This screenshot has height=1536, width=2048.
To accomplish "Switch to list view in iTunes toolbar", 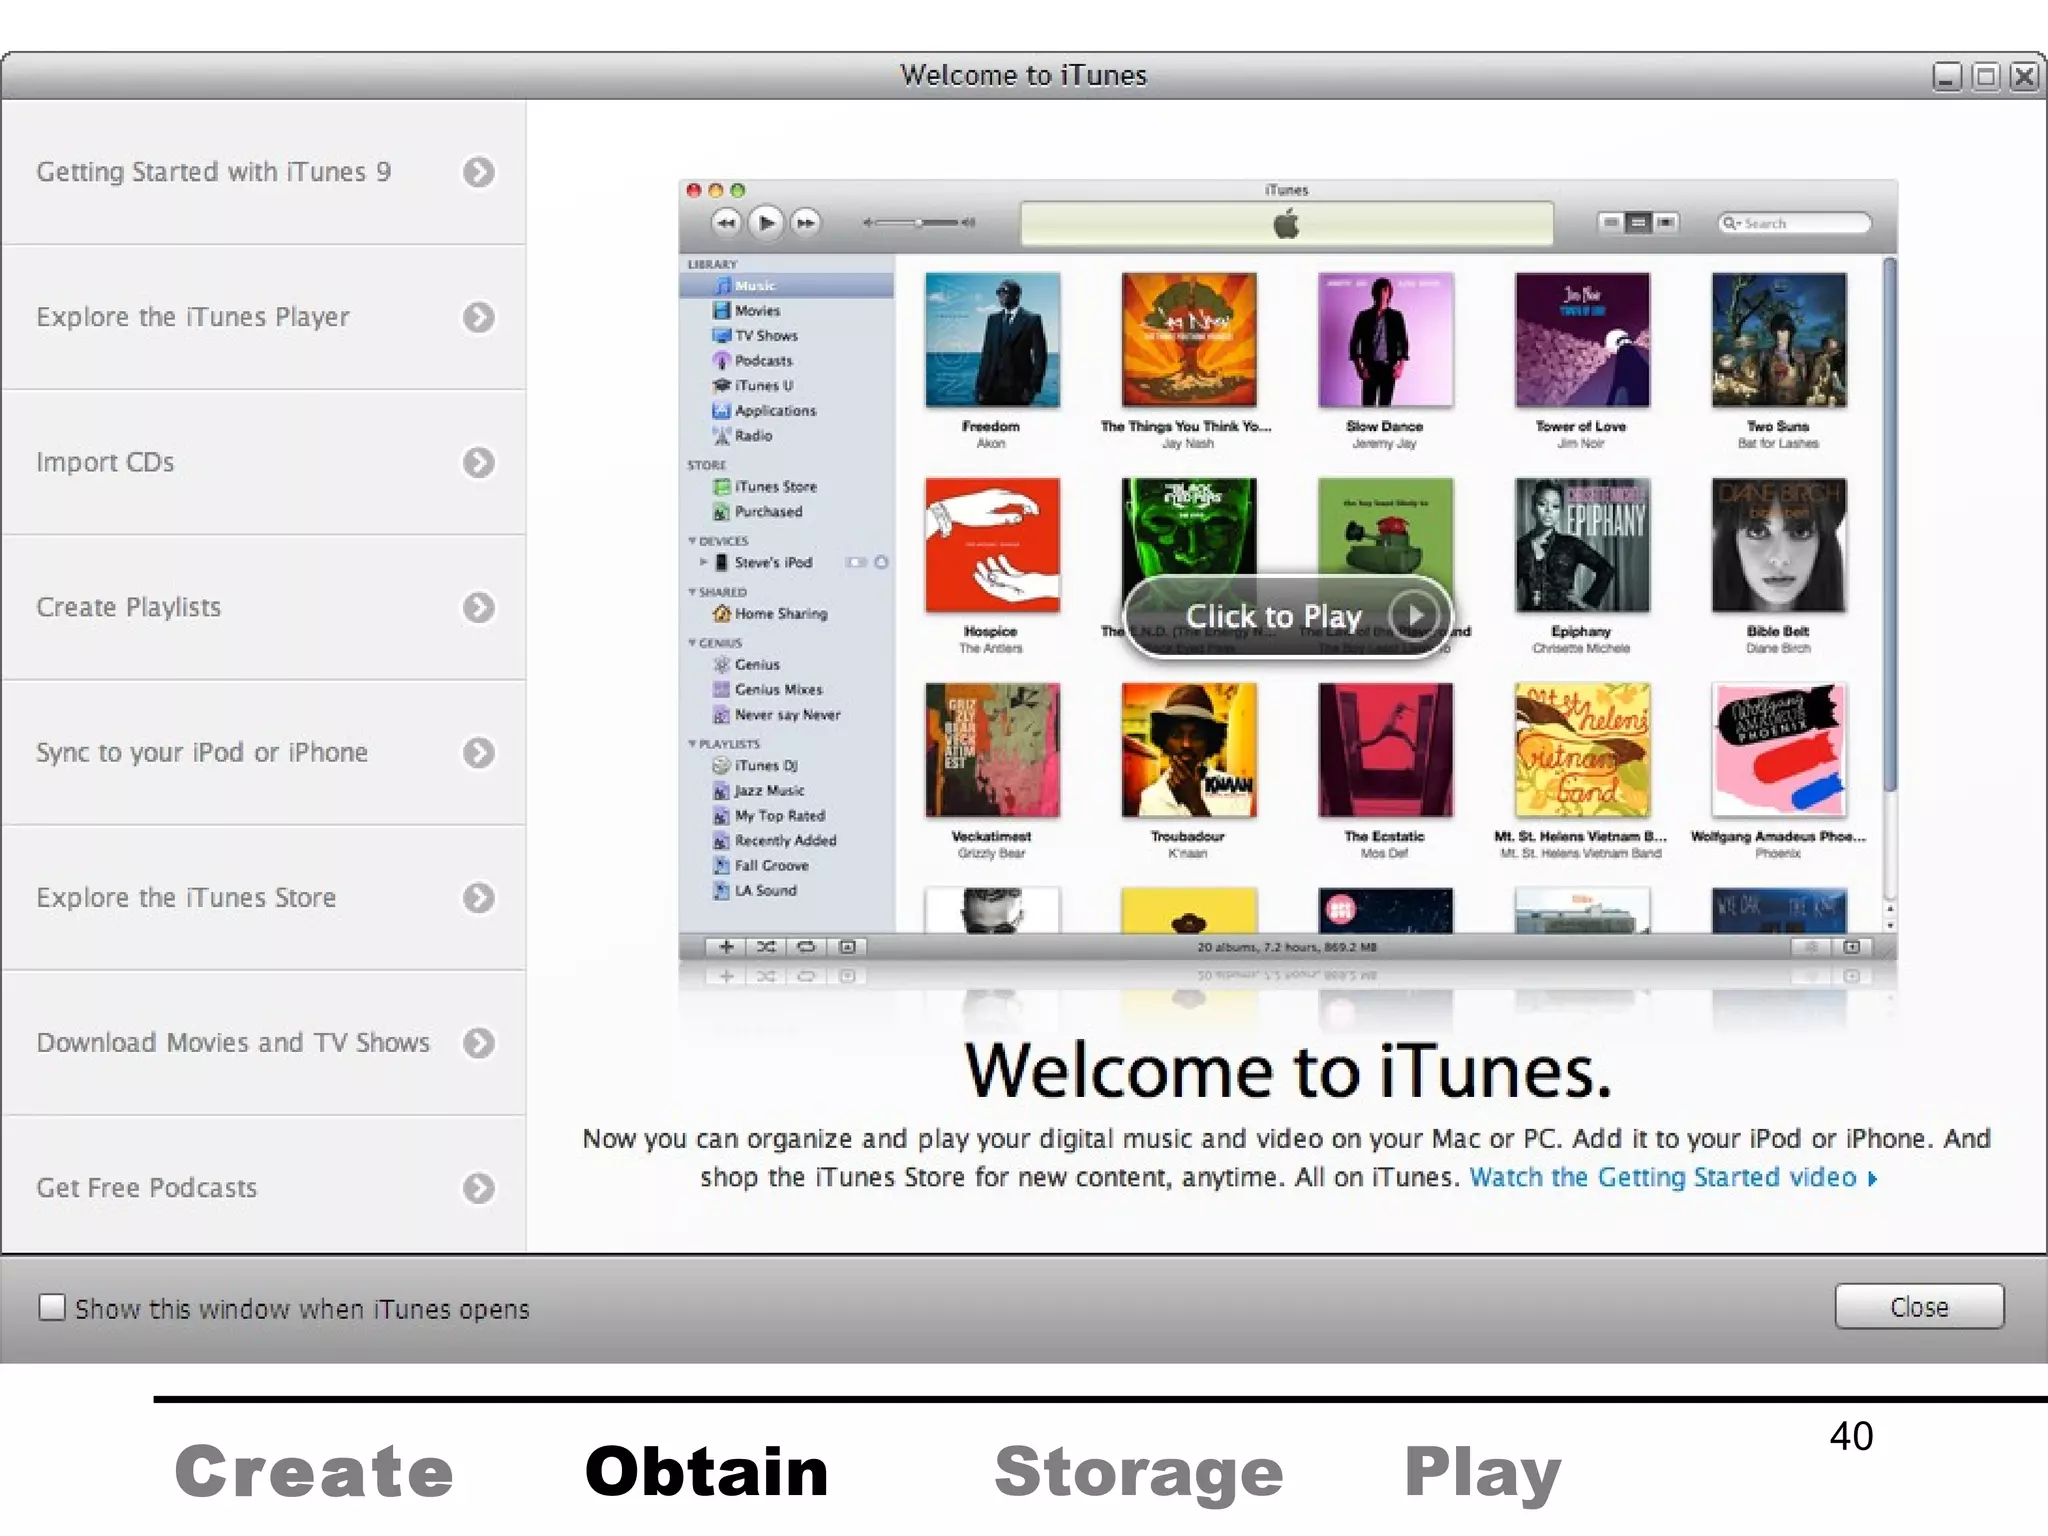I will tap(1611, 222).
